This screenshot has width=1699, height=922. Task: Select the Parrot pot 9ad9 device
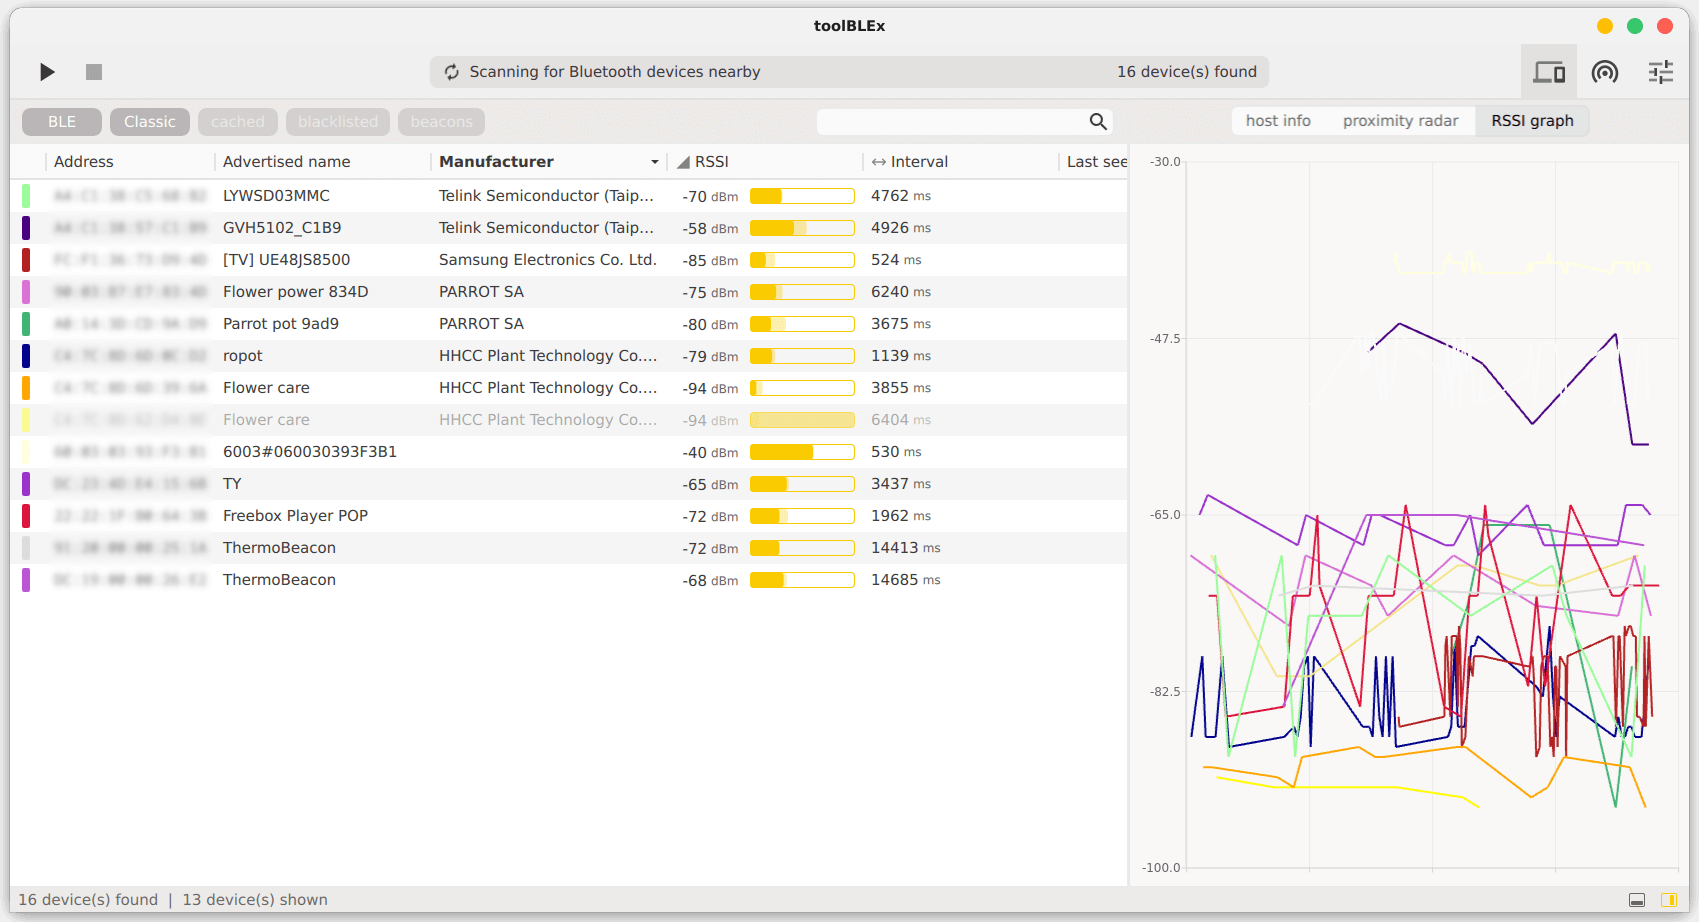(x=281, y=324)
